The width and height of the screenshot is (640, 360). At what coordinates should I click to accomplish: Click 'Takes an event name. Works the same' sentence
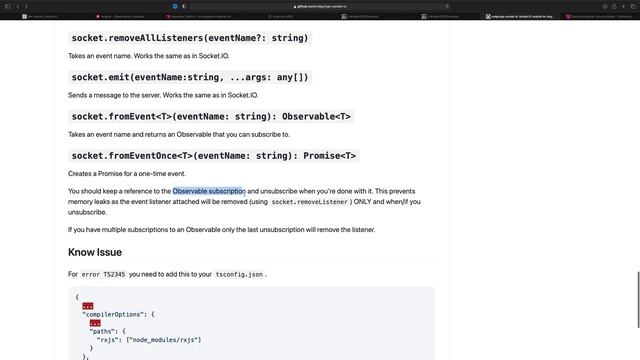coord(149,56)
